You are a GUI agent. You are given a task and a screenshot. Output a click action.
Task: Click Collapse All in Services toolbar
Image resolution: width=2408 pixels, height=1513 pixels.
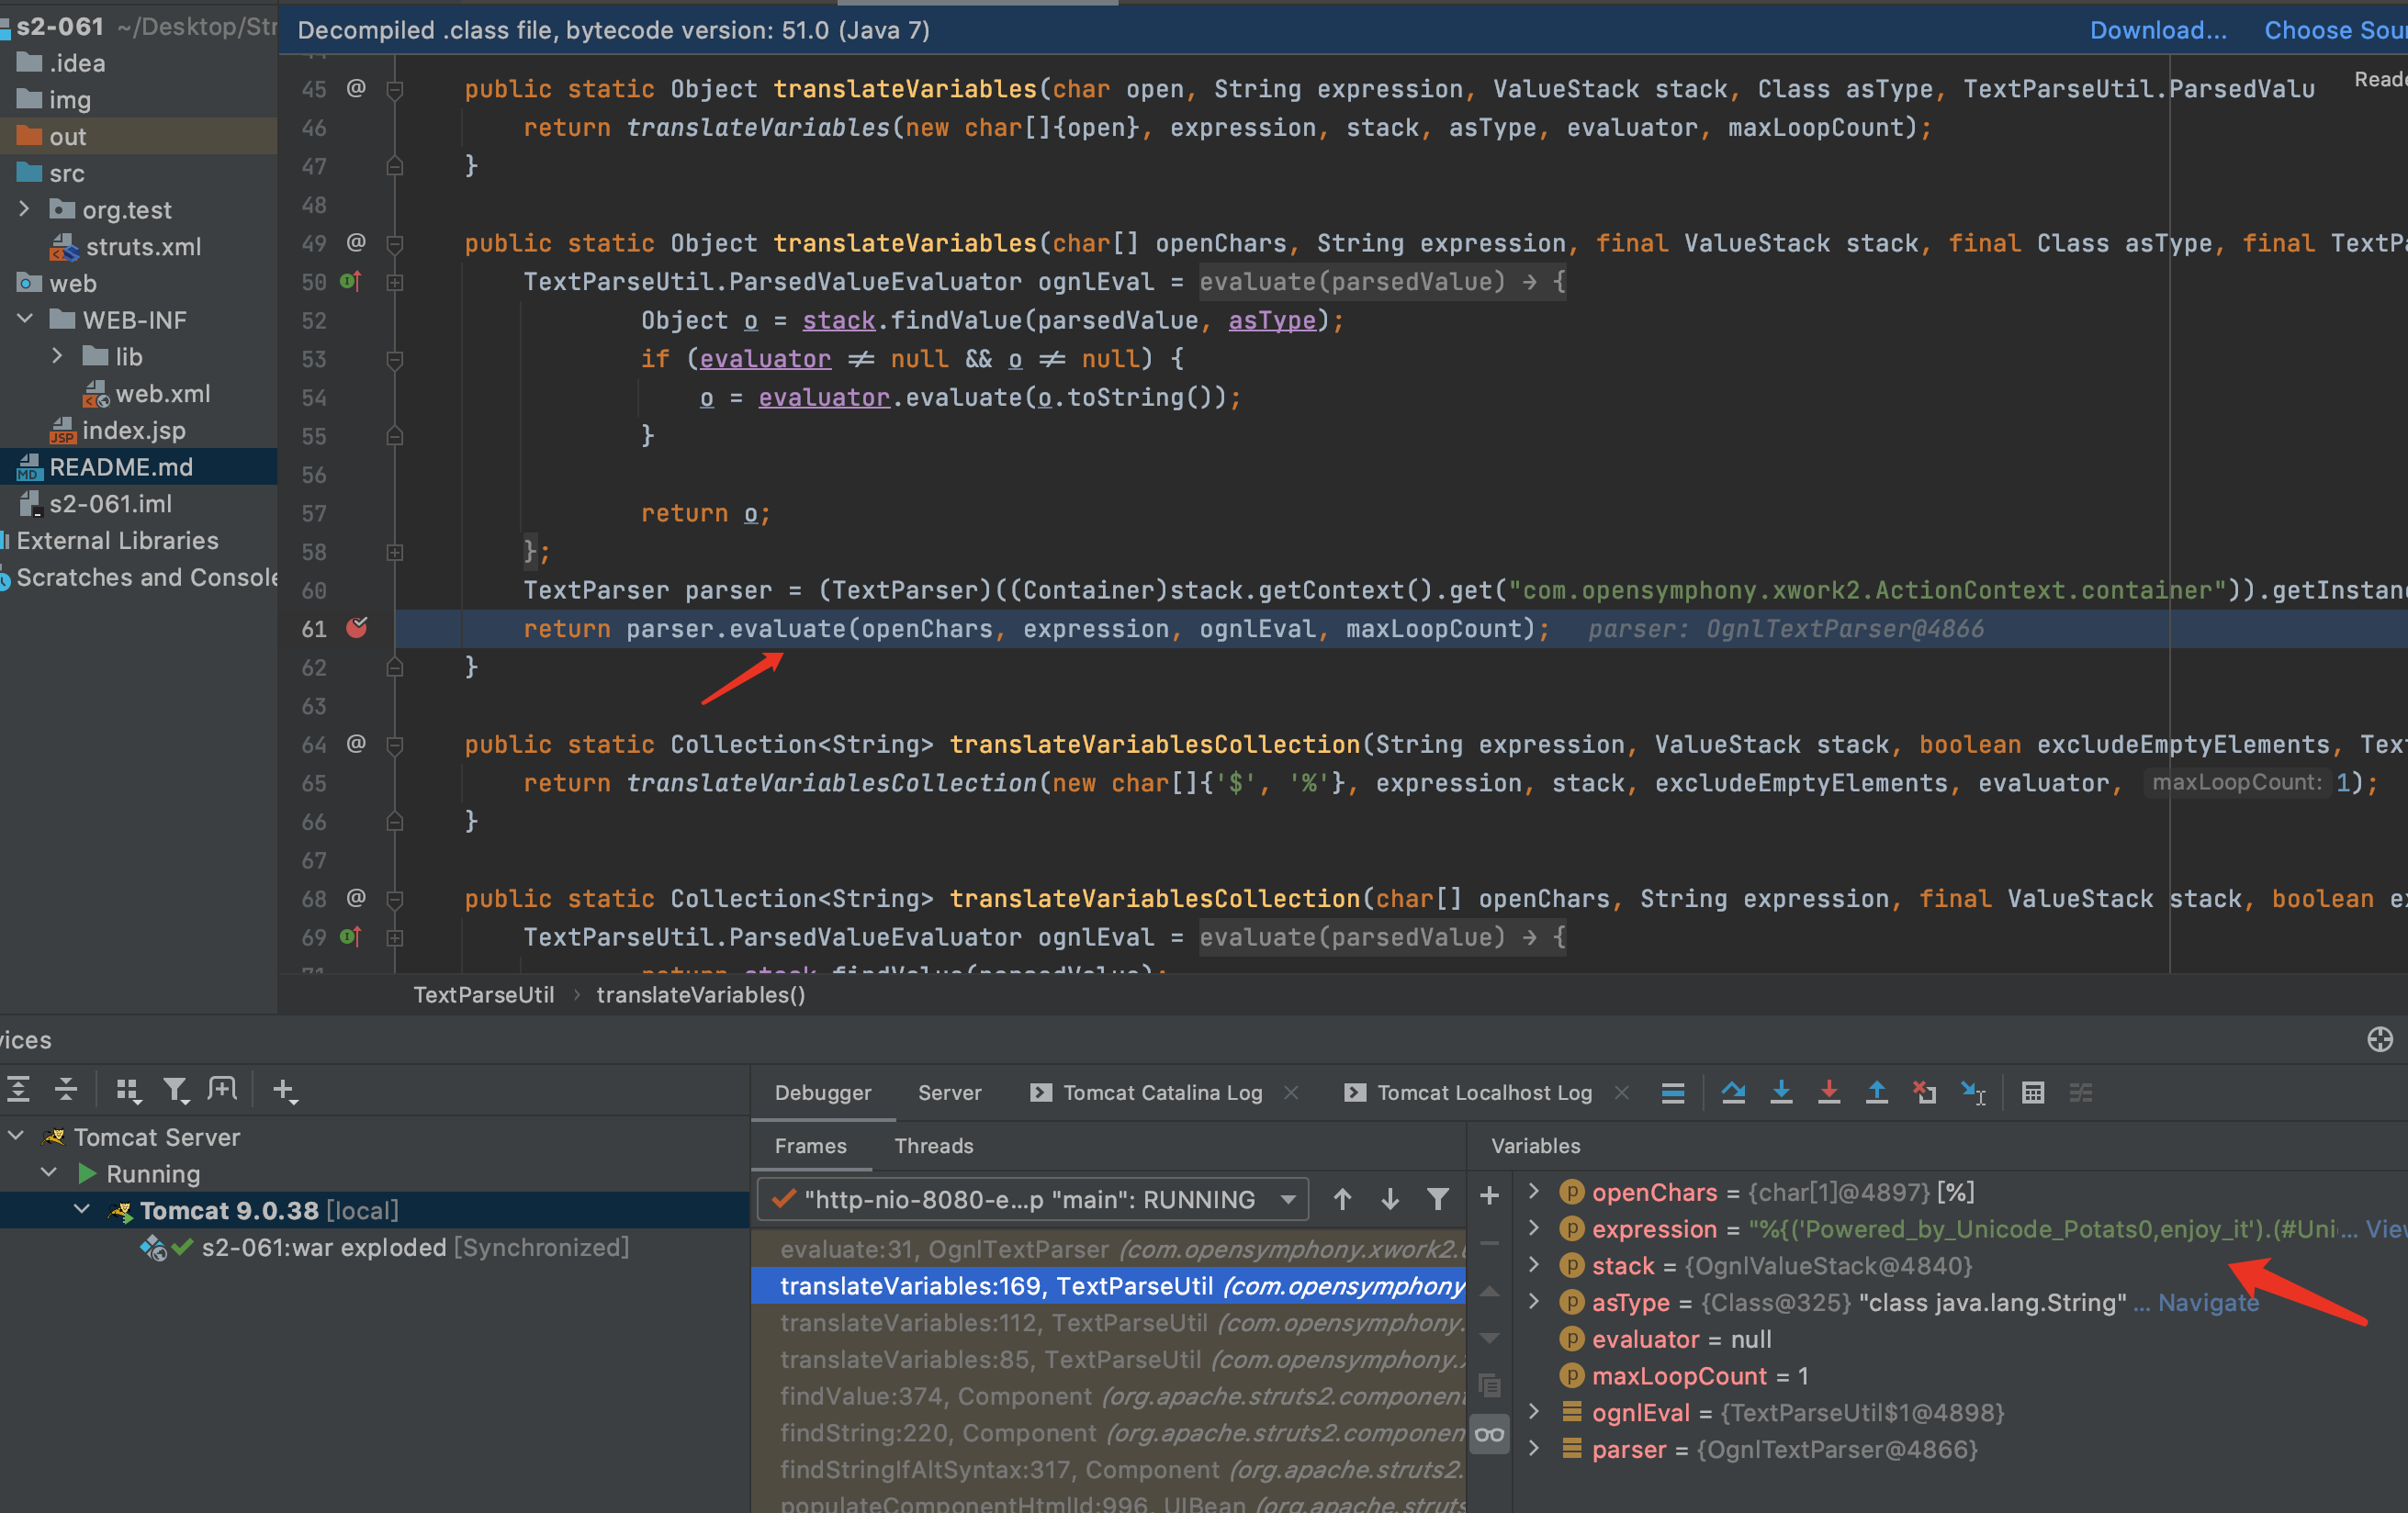pos(66,1089)
